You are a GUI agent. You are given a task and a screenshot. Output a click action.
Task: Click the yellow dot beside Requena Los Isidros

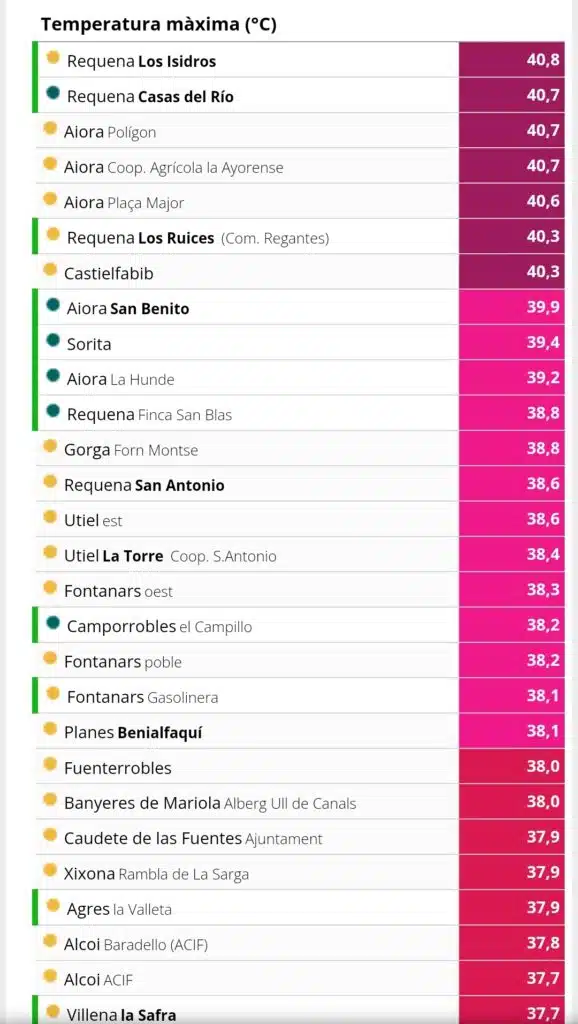tap(53, 57)
